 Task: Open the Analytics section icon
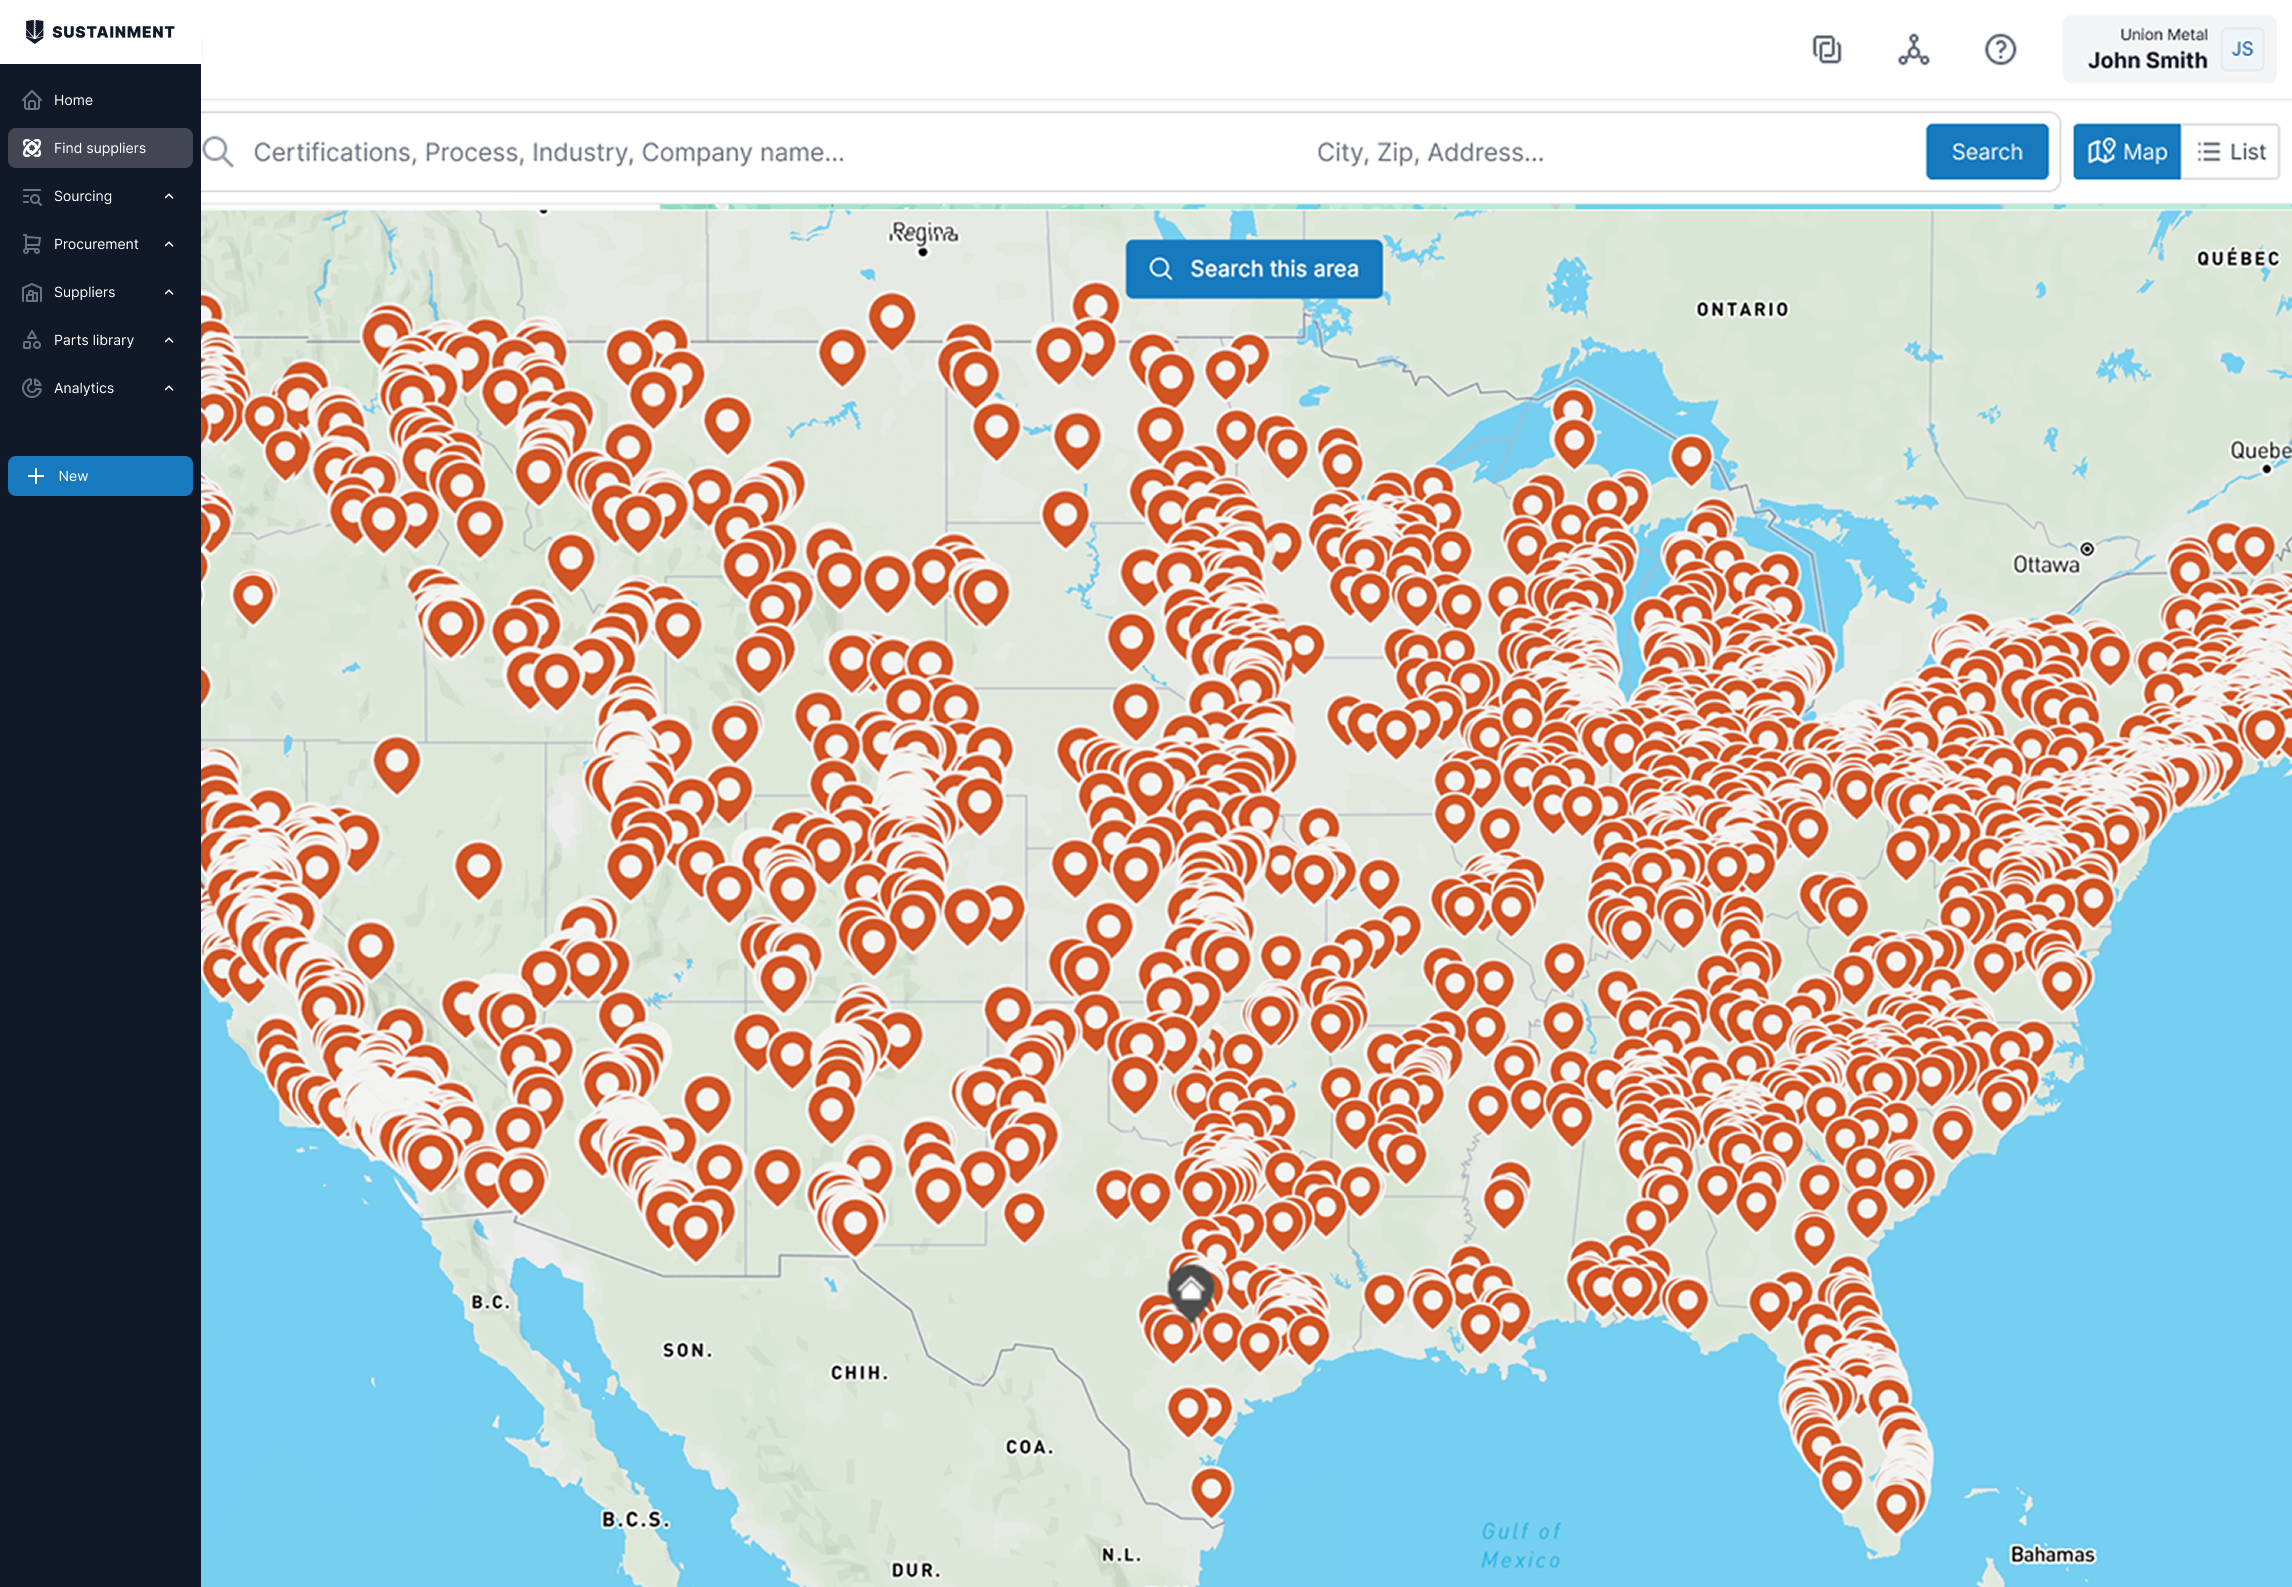pos(31,388)
